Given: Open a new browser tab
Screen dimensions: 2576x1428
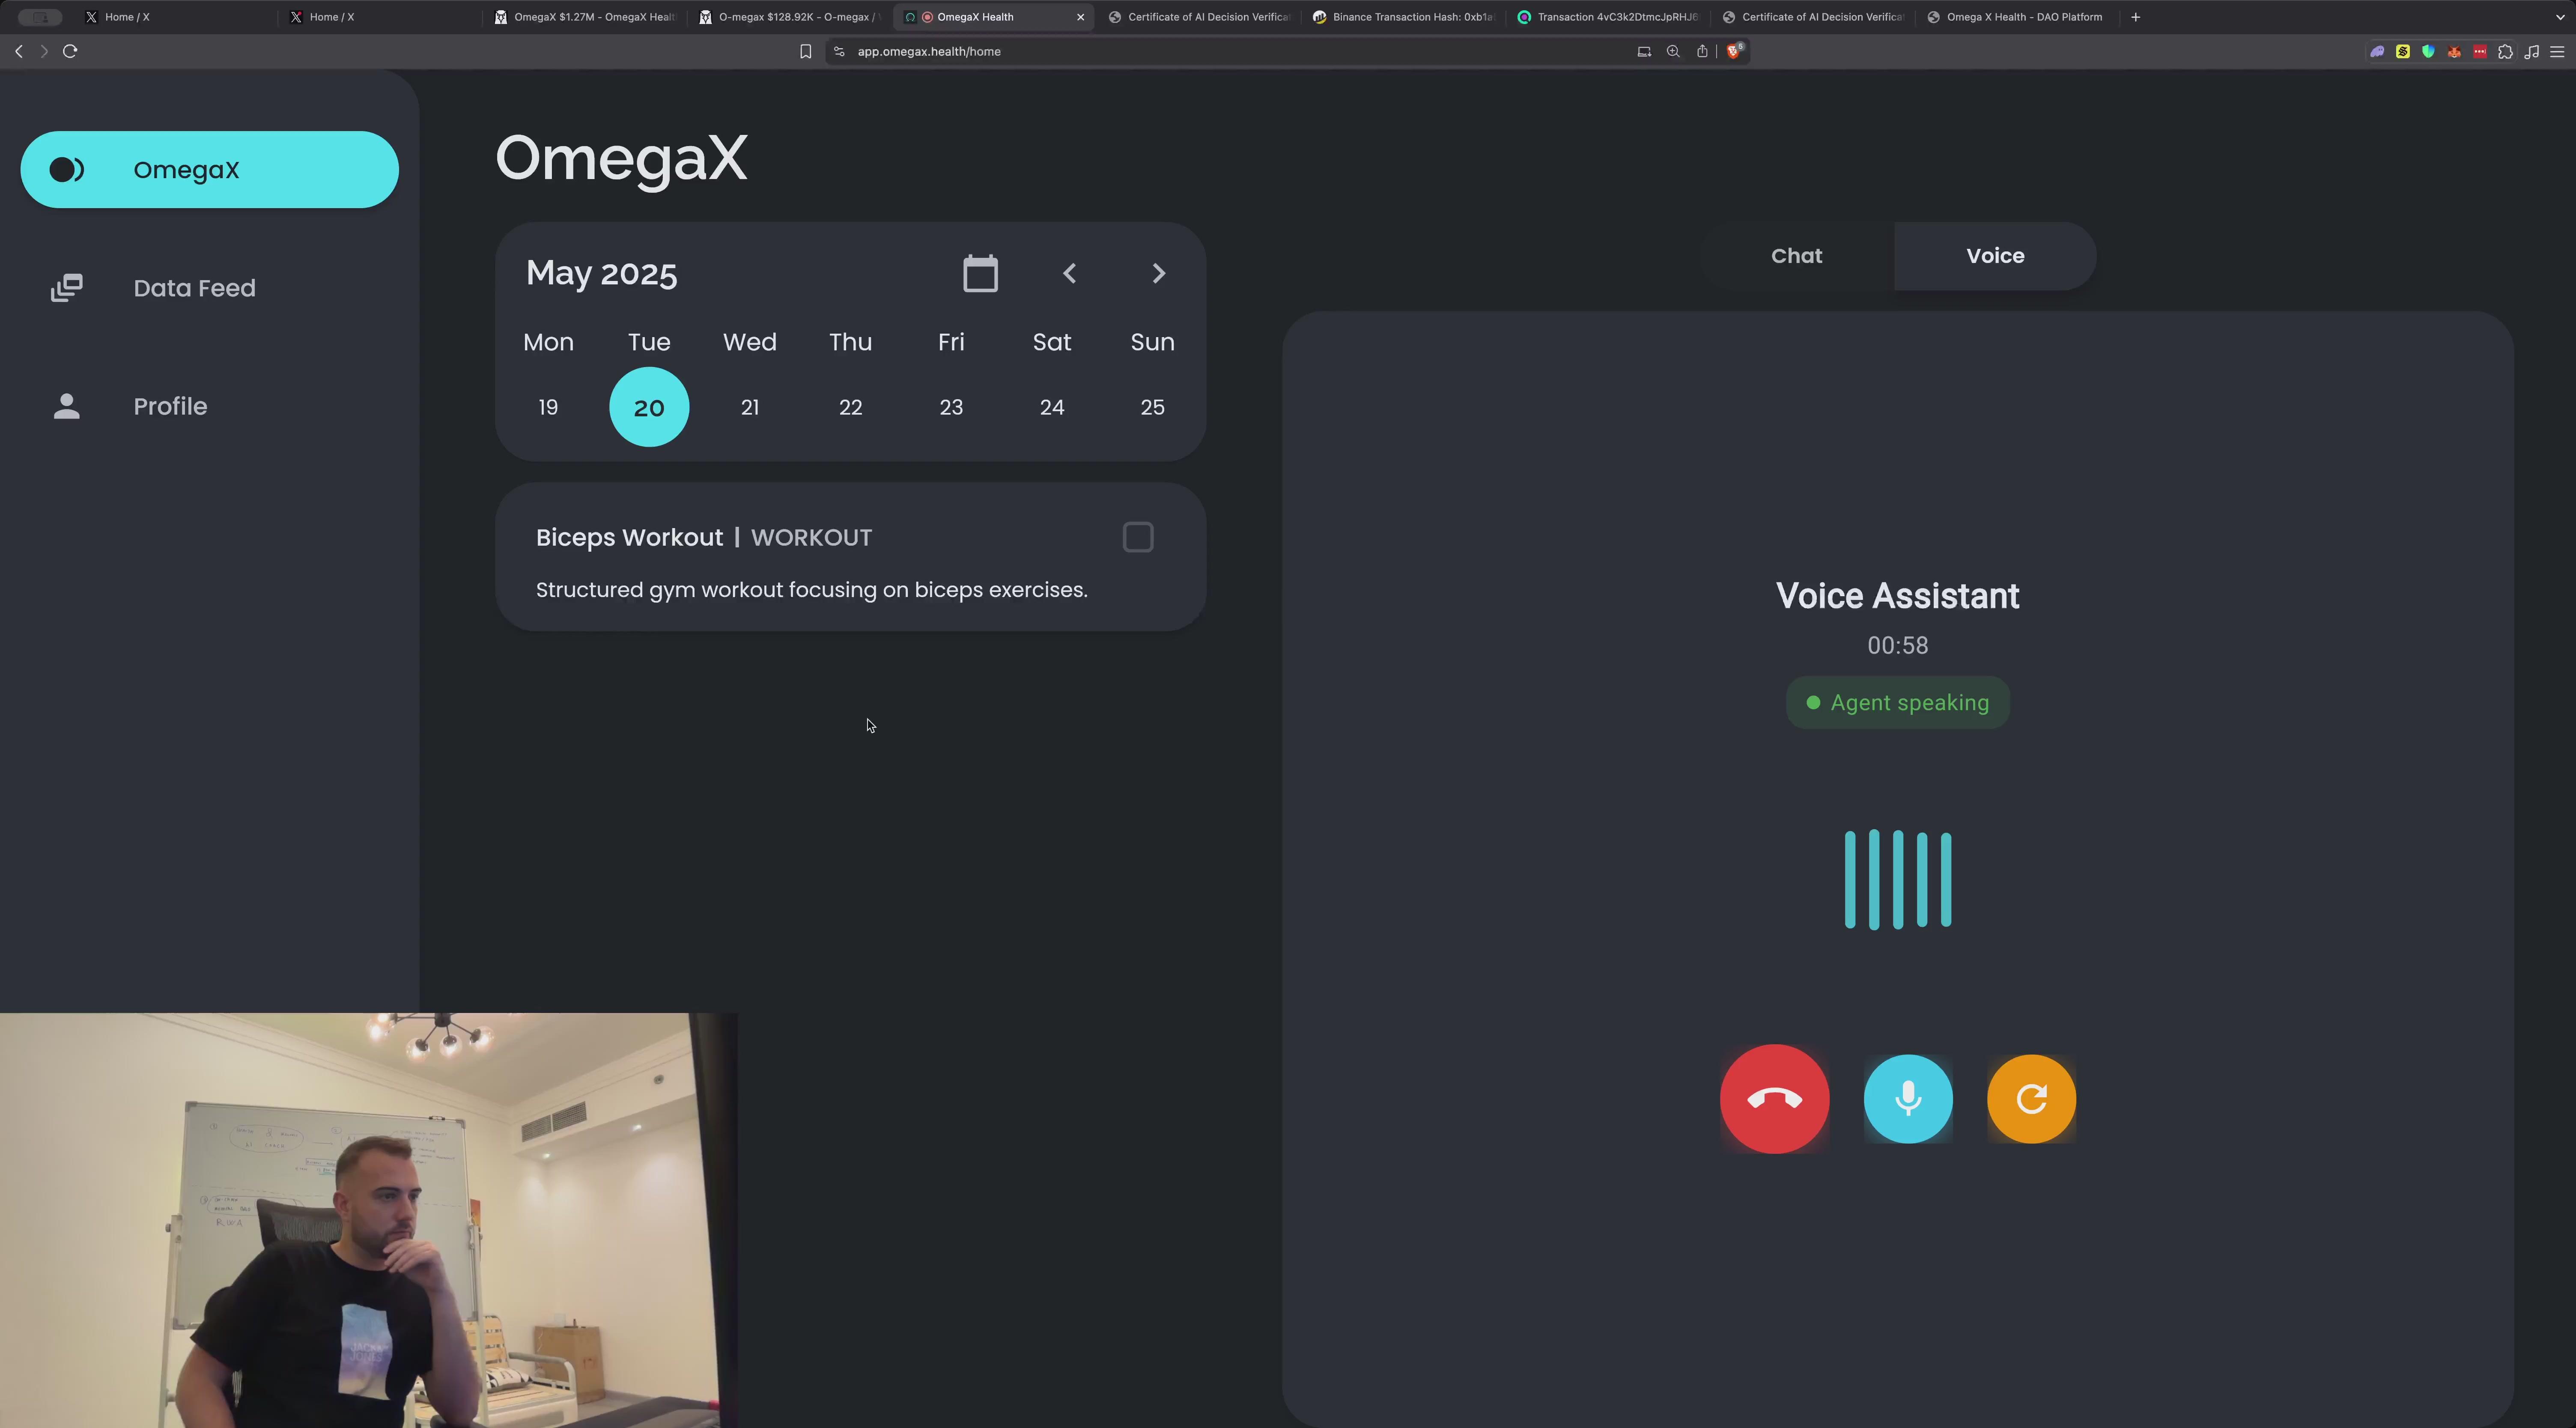Looking at the screenshot, I should click(2135, 17).
